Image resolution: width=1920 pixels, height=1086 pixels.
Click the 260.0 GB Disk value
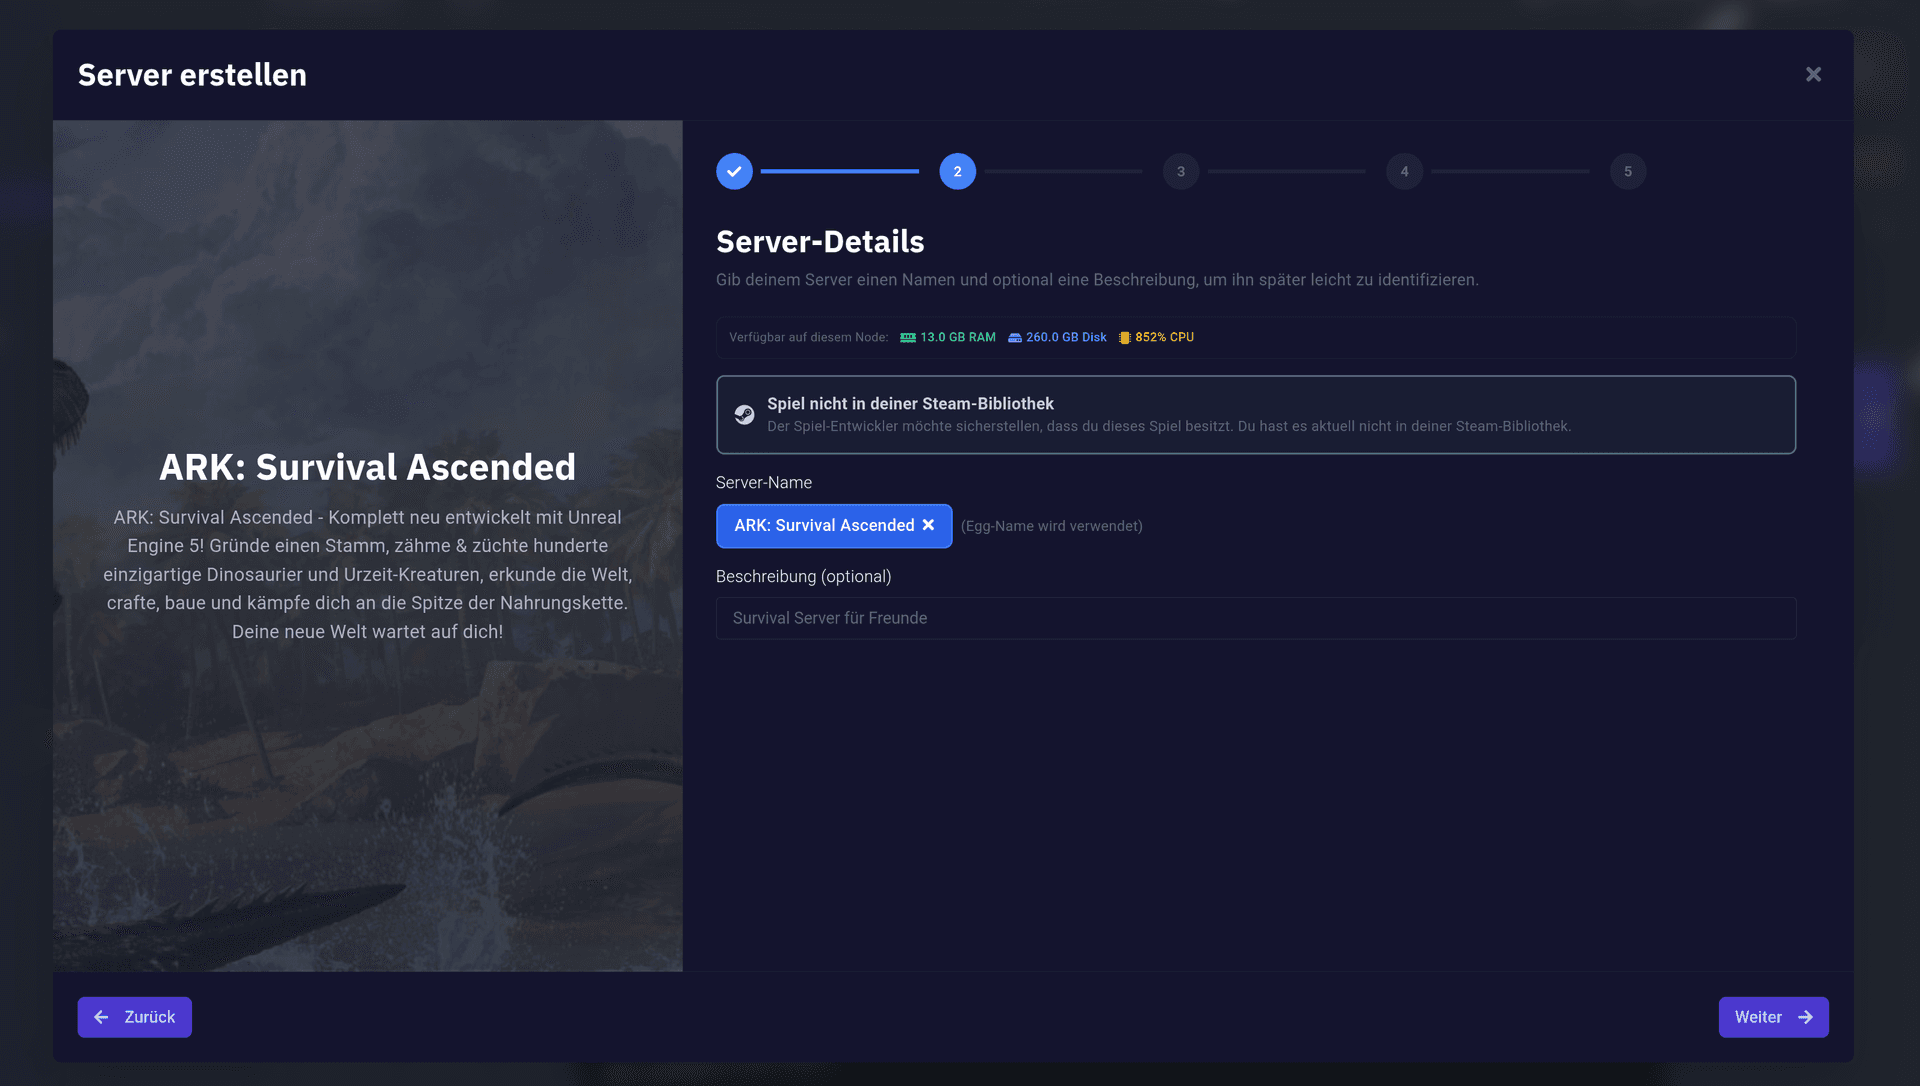point(1066,337)
